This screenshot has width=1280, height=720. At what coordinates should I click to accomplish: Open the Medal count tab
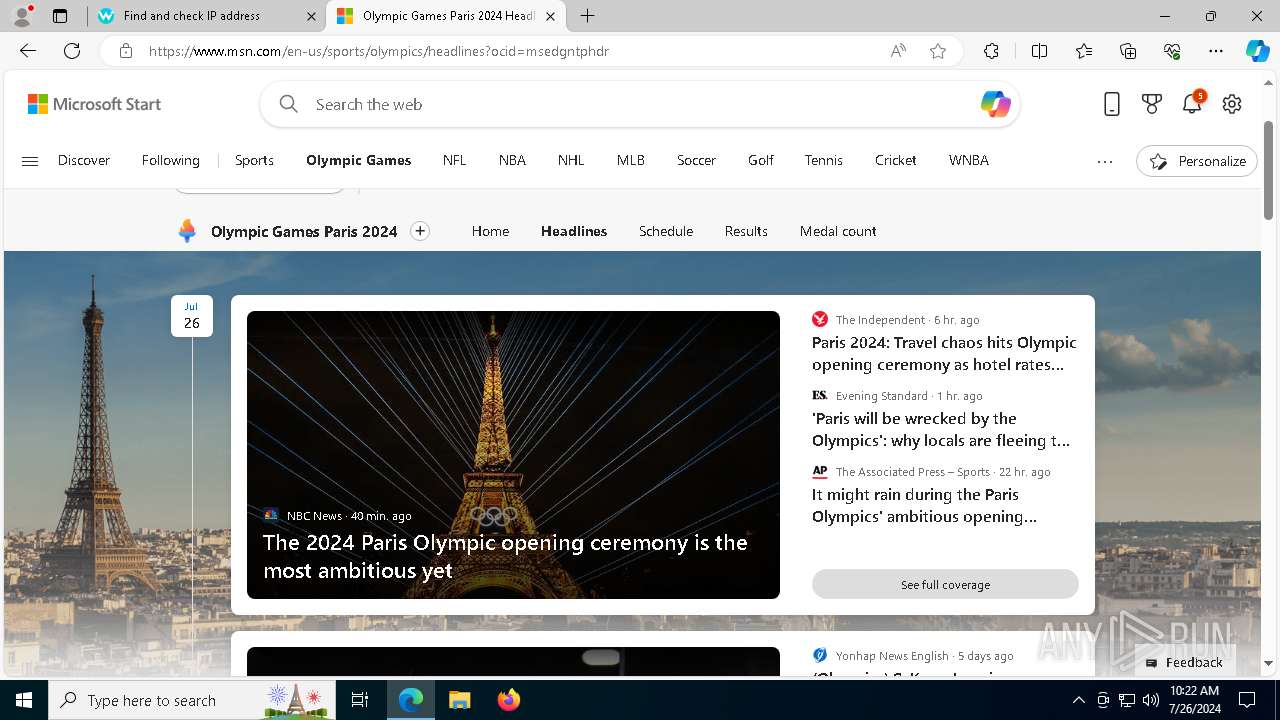click(x=838, y=231)
